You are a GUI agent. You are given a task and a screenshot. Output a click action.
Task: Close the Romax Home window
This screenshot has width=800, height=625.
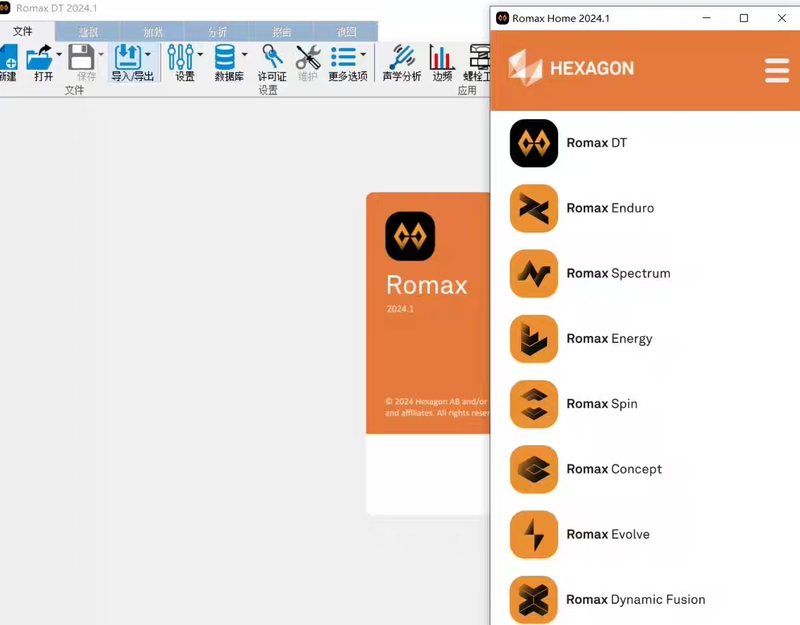click(782, 18)
